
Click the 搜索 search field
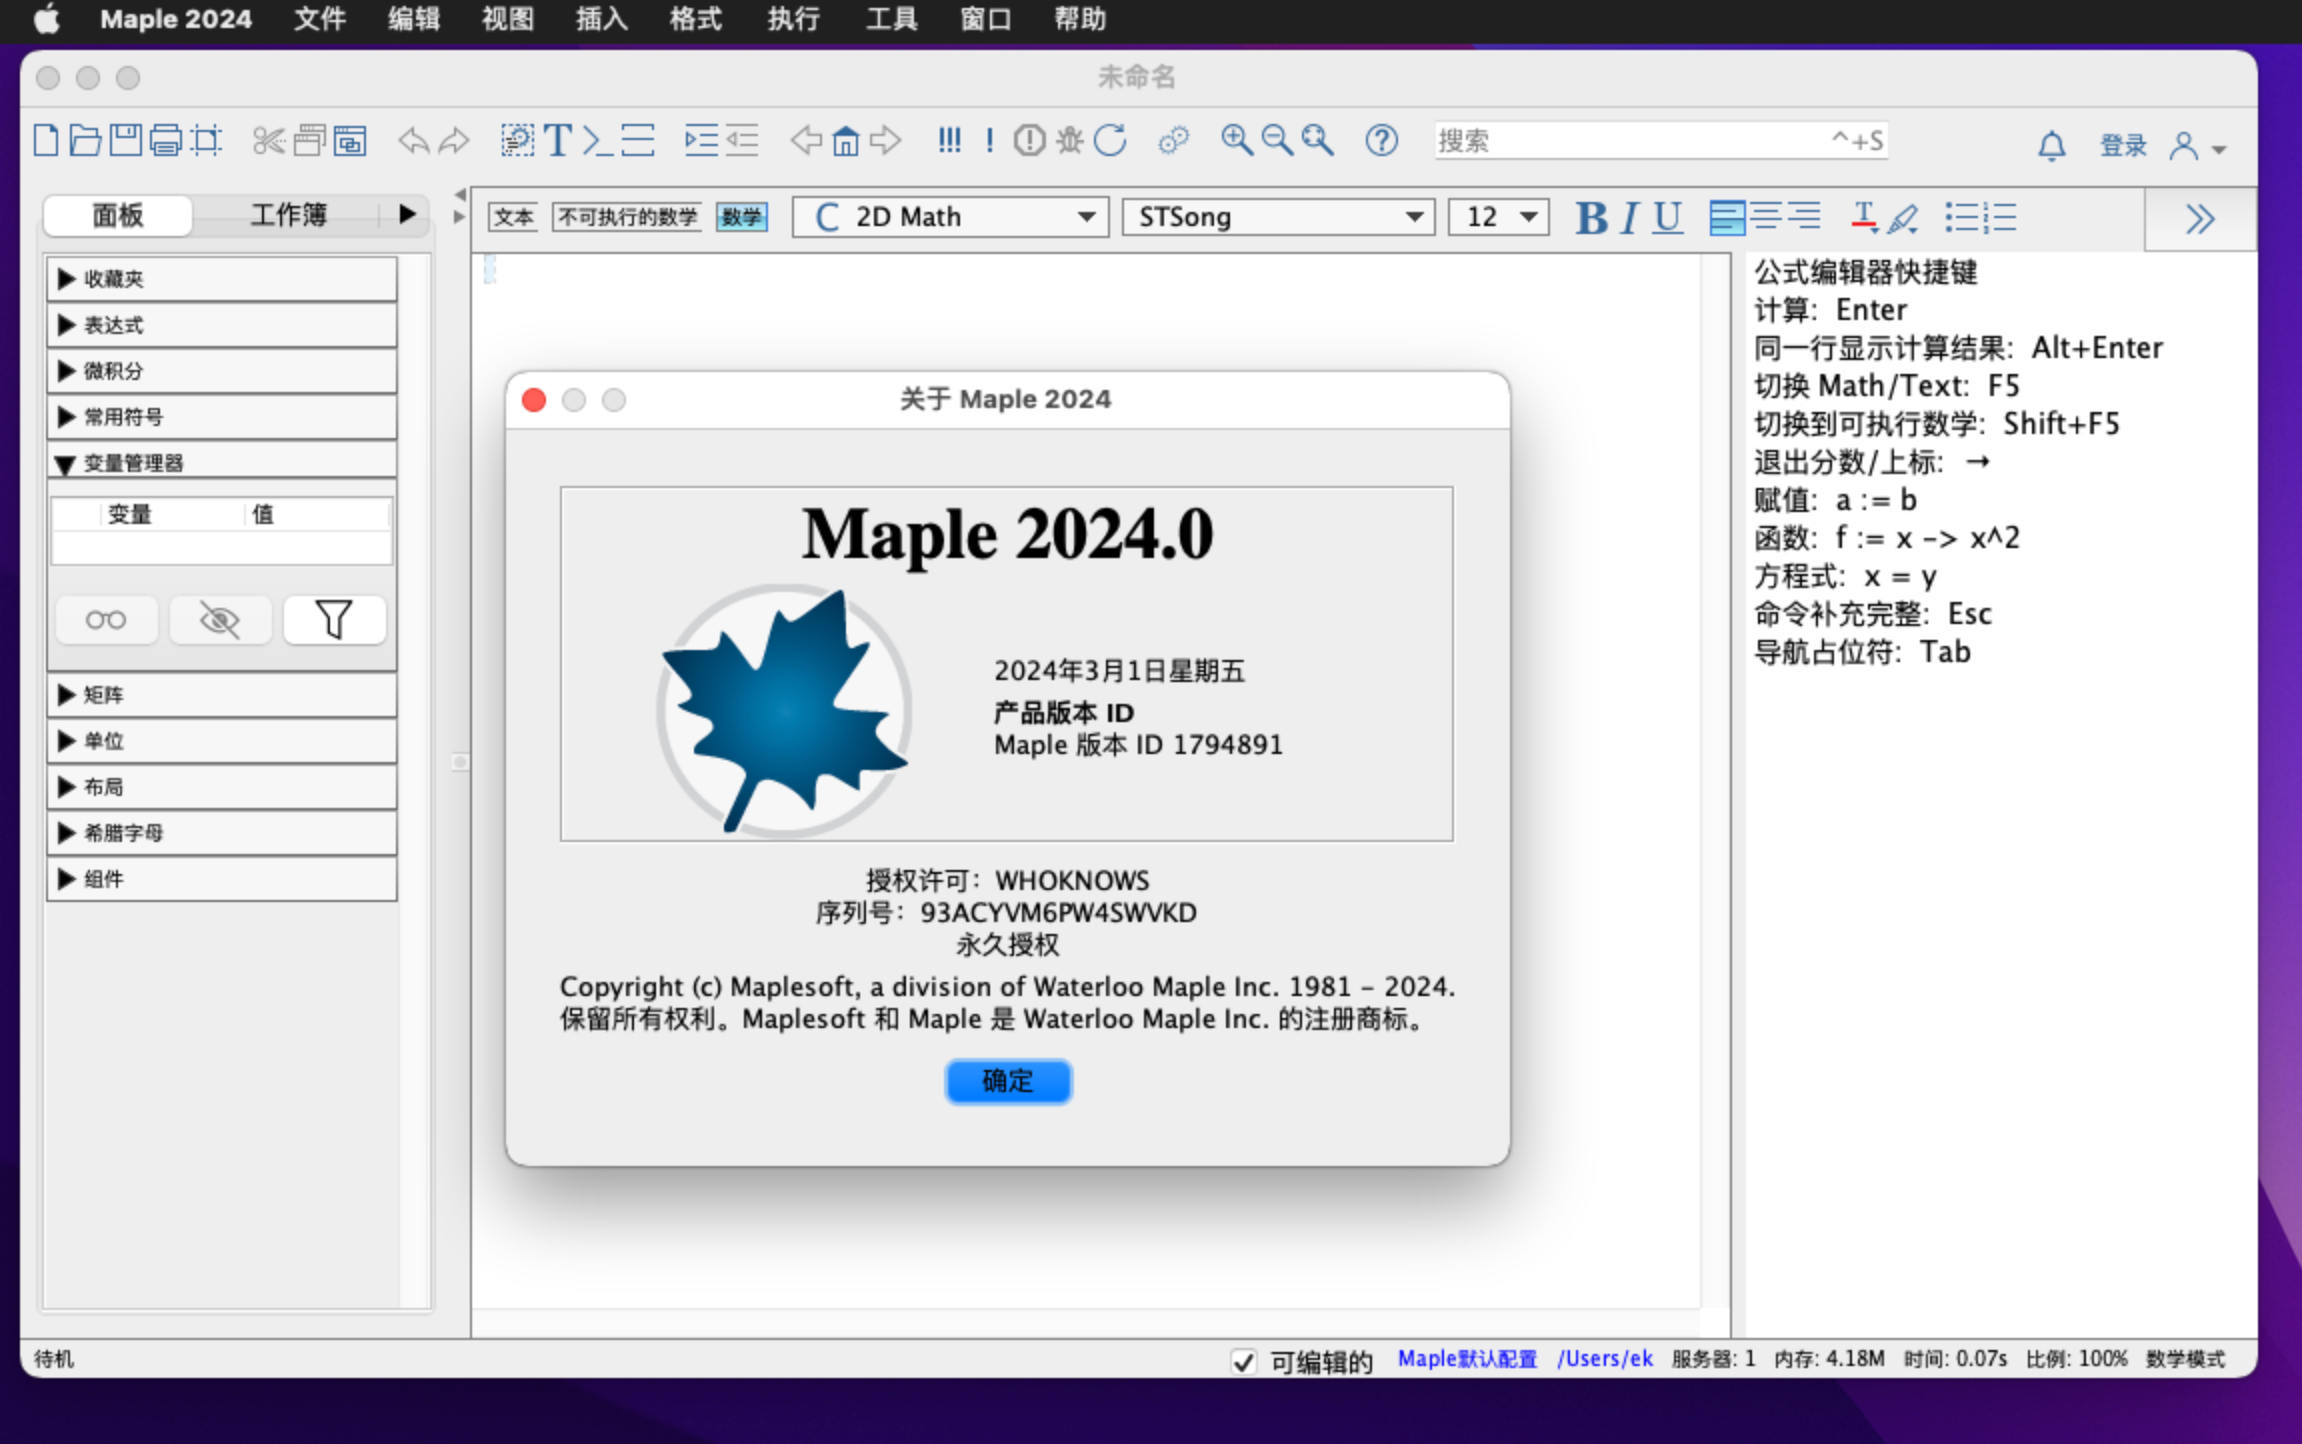point(1661,140)
